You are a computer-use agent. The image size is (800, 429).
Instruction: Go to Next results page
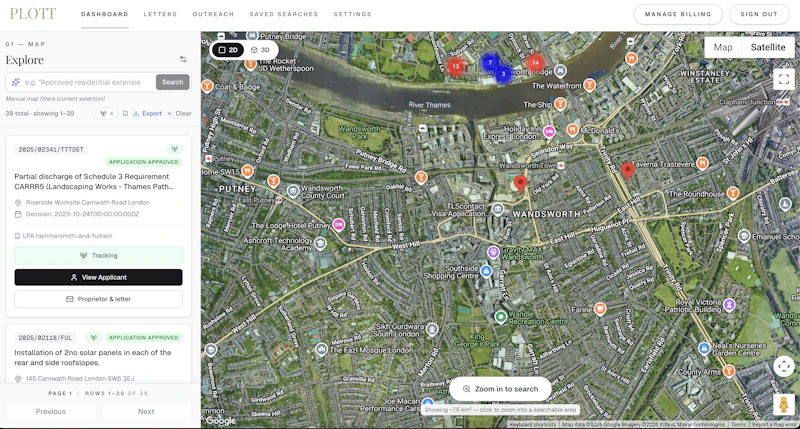[146, 412]
